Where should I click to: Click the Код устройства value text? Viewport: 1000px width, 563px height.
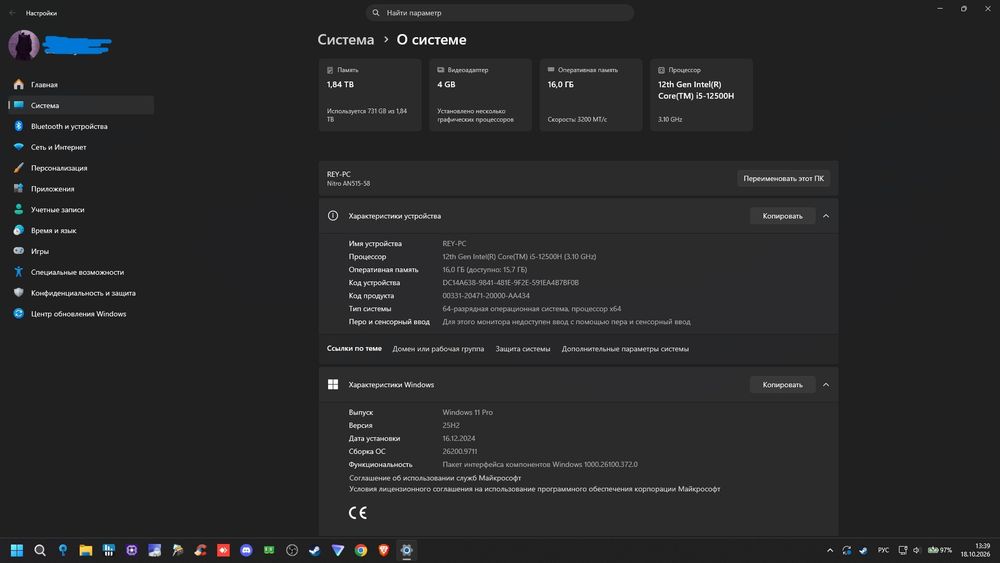tap(511, 282)
